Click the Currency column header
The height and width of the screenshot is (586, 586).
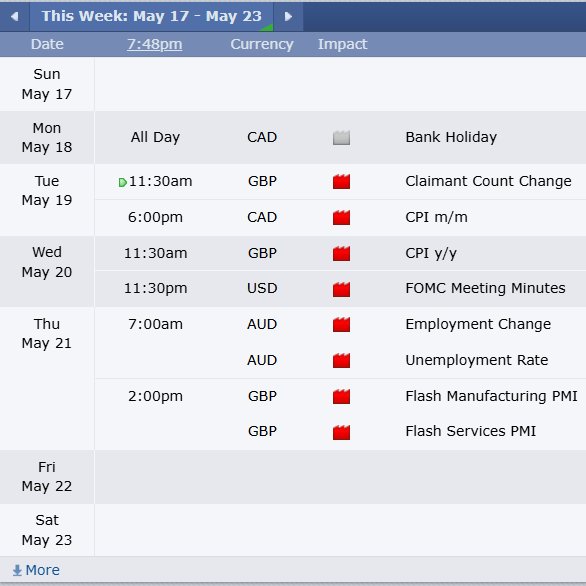(262, 44)
